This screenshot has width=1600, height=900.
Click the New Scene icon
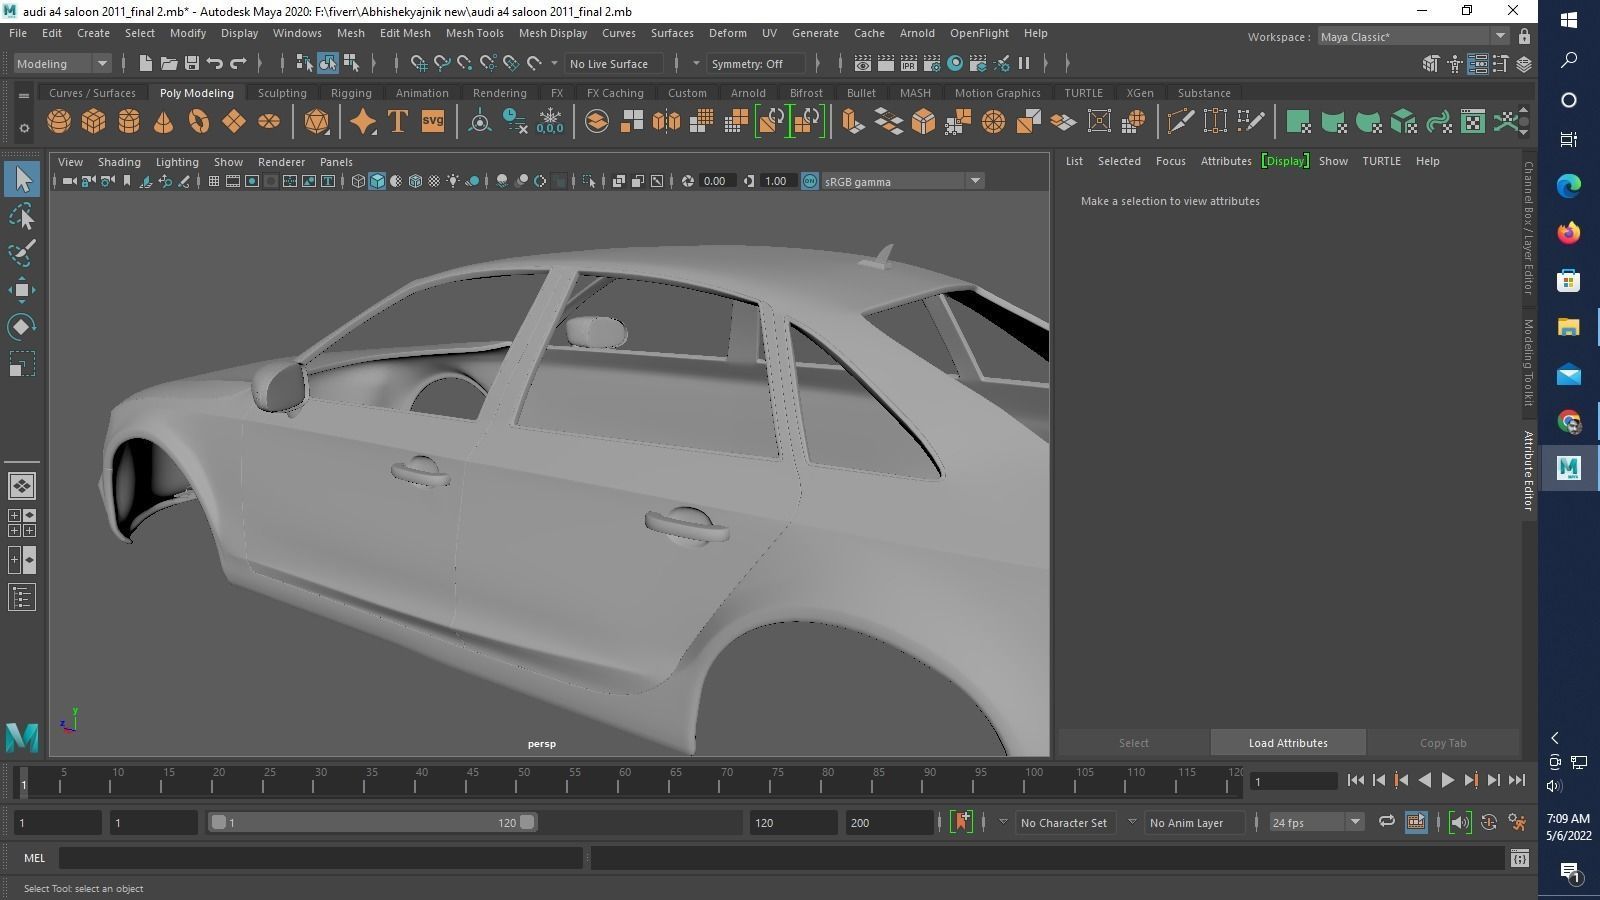(x=146, y=64)
